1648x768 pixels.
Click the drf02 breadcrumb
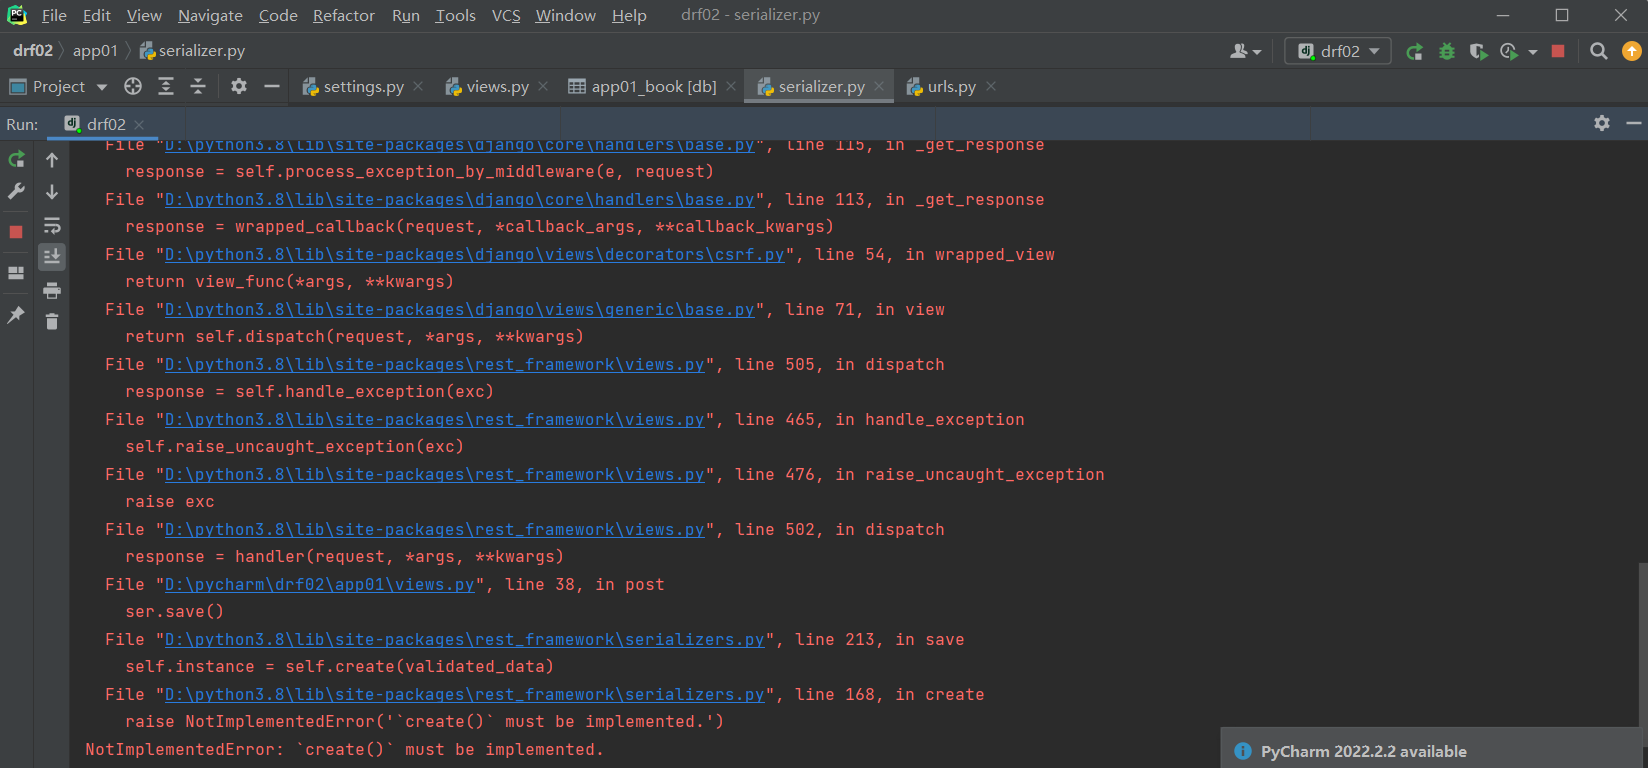[x=32, y=51]
